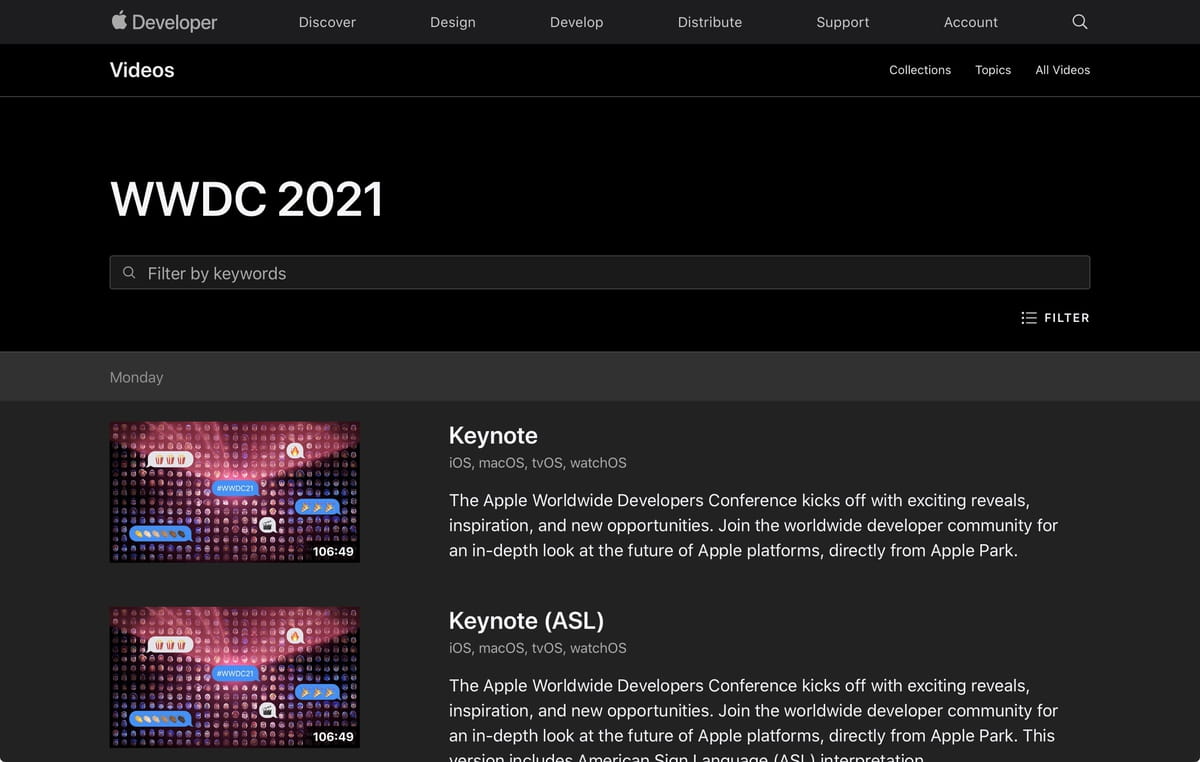Click the search magnifier in top navigation
The image size is (1200, 762).
point(1079,22)
